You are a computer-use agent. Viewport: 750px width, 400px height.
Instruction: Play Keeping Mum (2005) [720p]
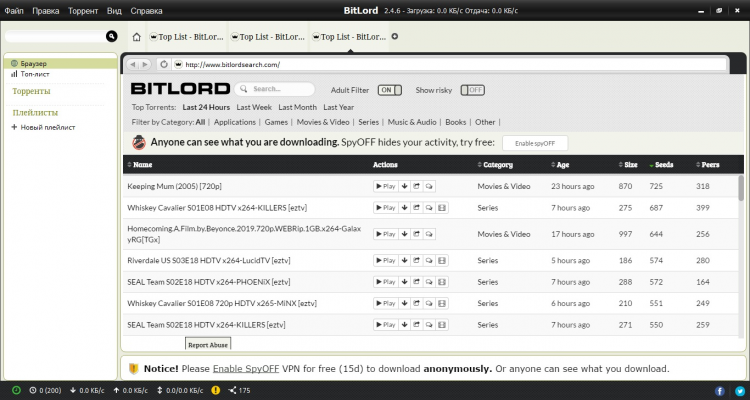[386, 186]
